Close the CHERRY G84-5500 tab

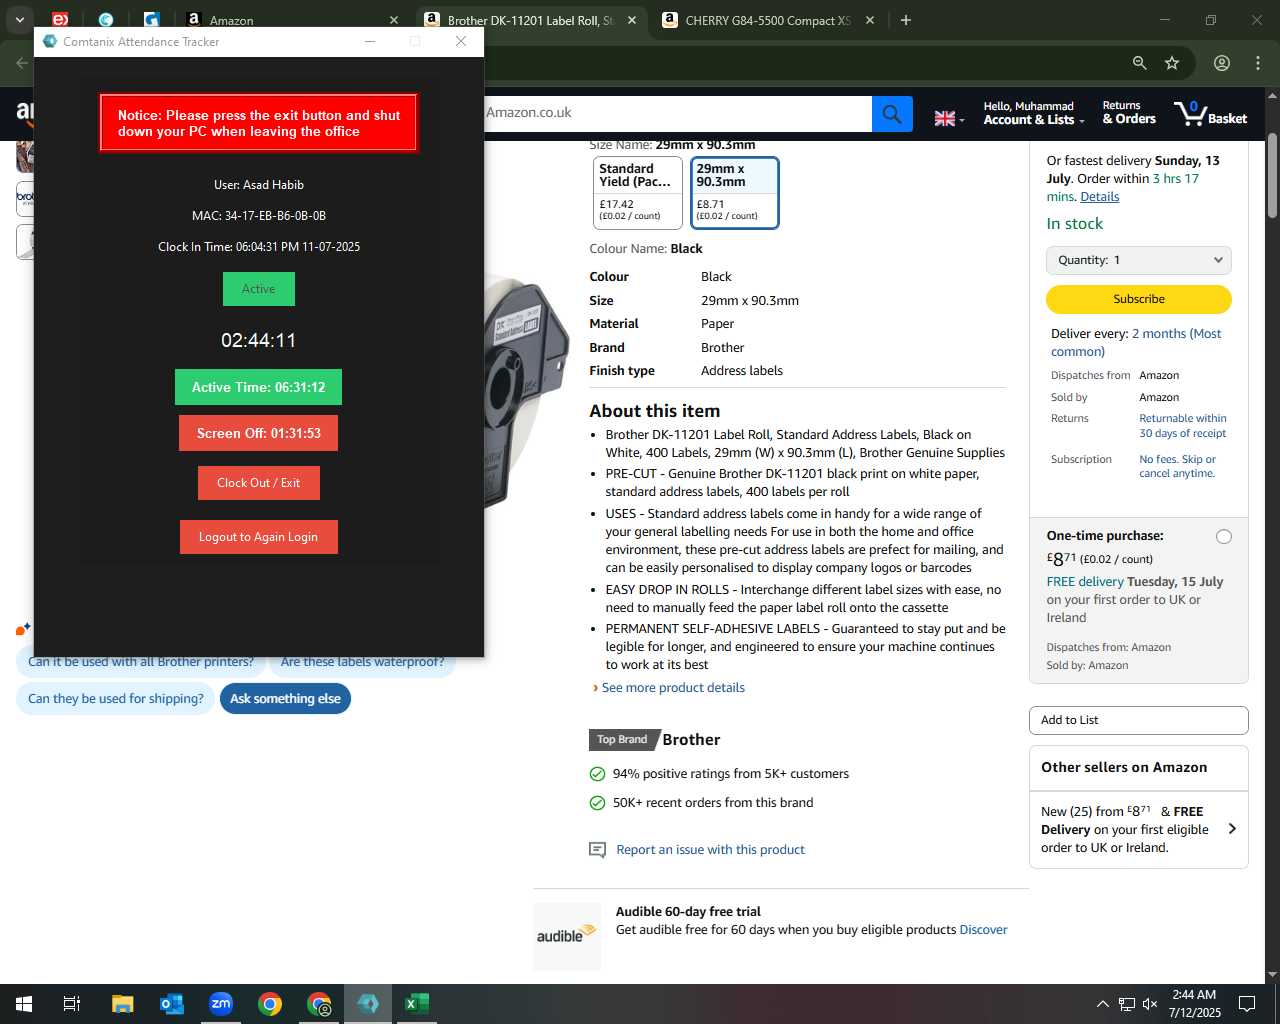[x=870, y=20]
